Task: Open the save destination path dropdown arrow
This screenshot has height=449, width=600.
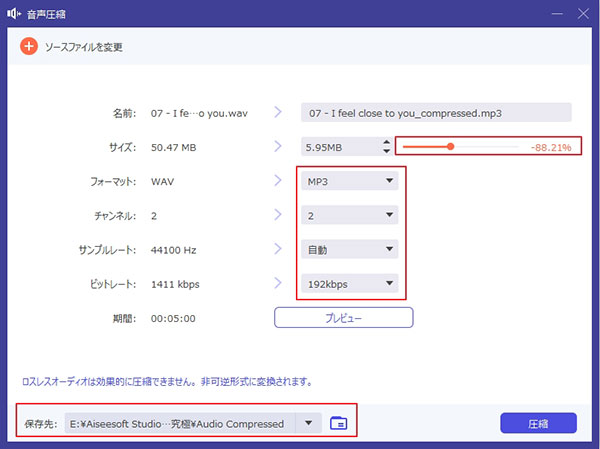Action: click(308, 423)
